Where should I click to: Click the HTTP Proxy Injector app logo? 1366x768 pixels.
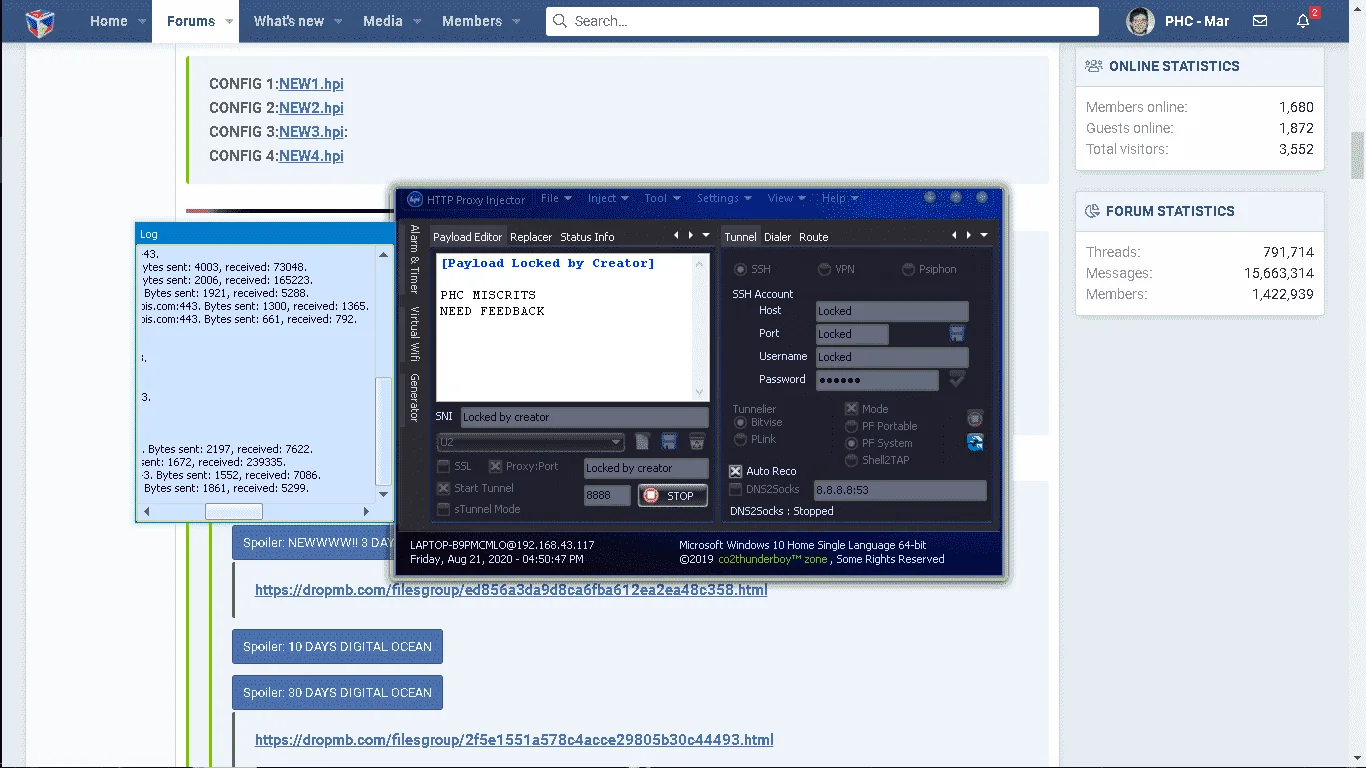pyautogui.click(x=414, y=199)
